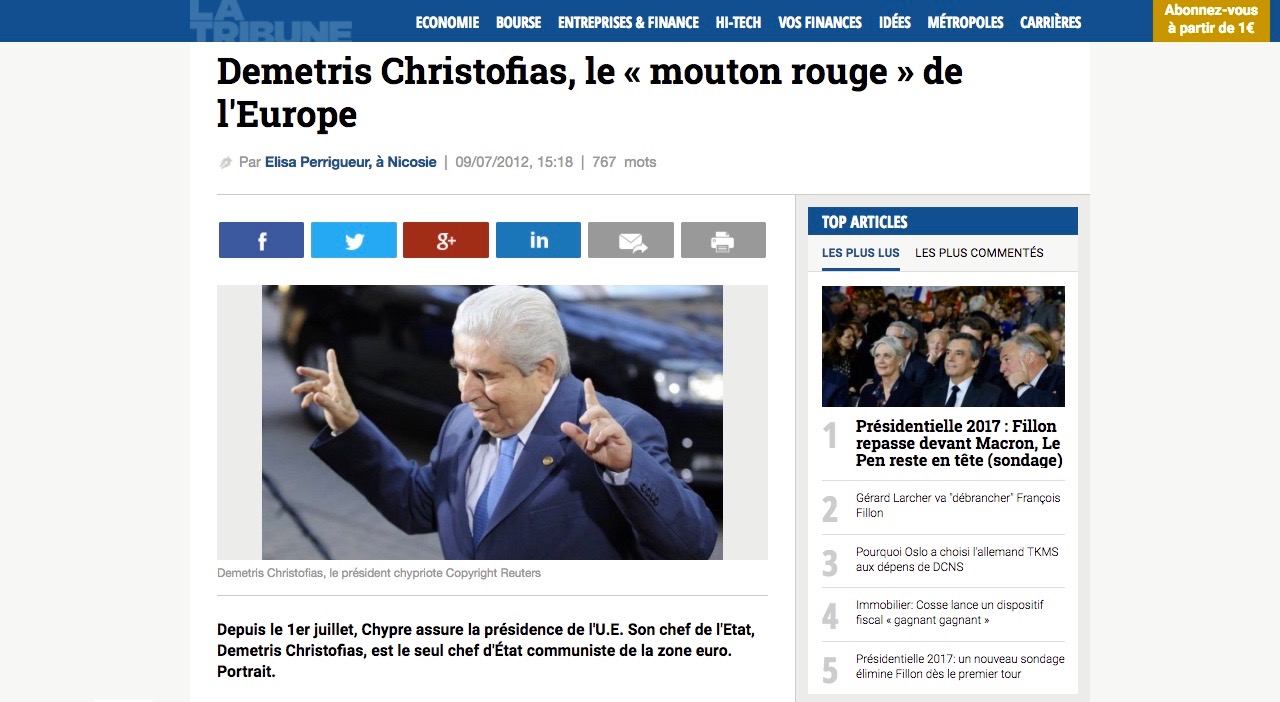Print the article using printer icon
1280x702 pixels.
pos(723,240)
